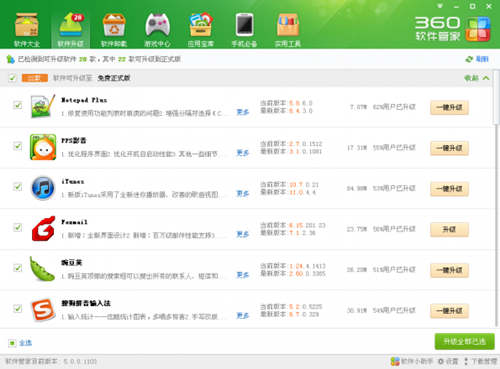Click the 豌豆荚 green pea pod icon
Image resolution: width=500 pixels, height=369 pixels.
[42, 269]
